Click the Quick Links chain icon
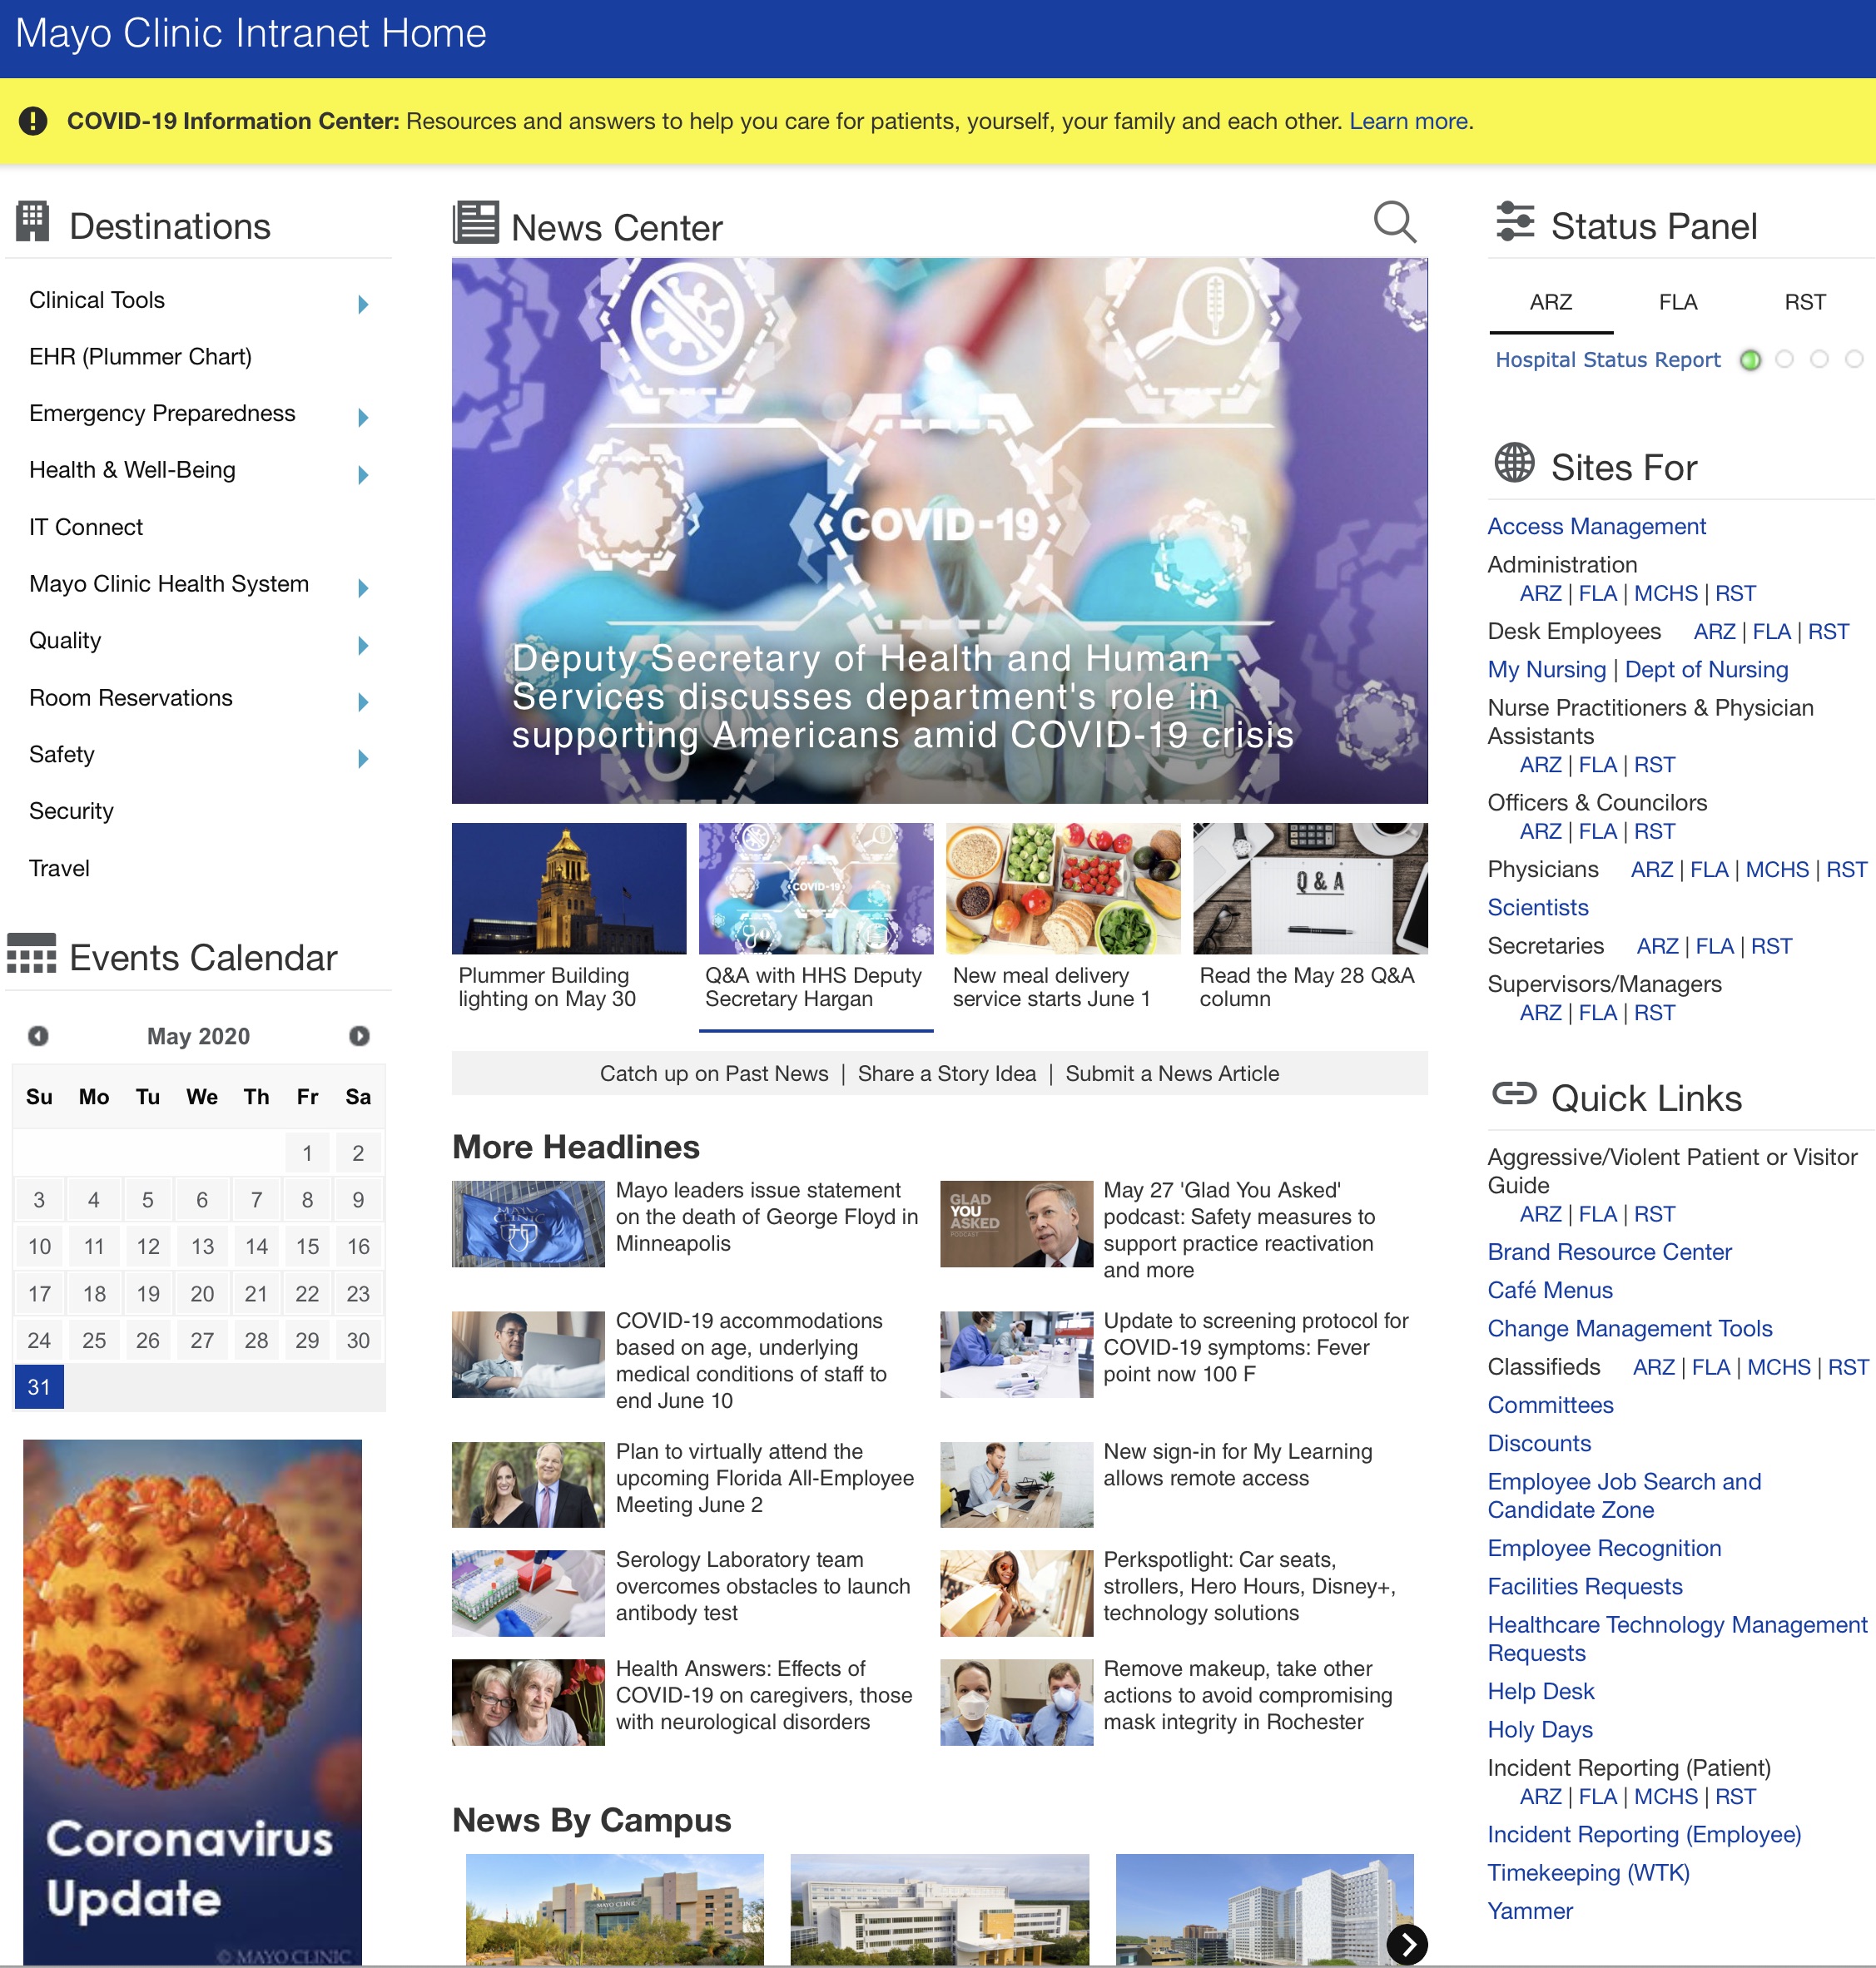This screenshot has width=1876, height=1968. [x=1514, y=1093]
